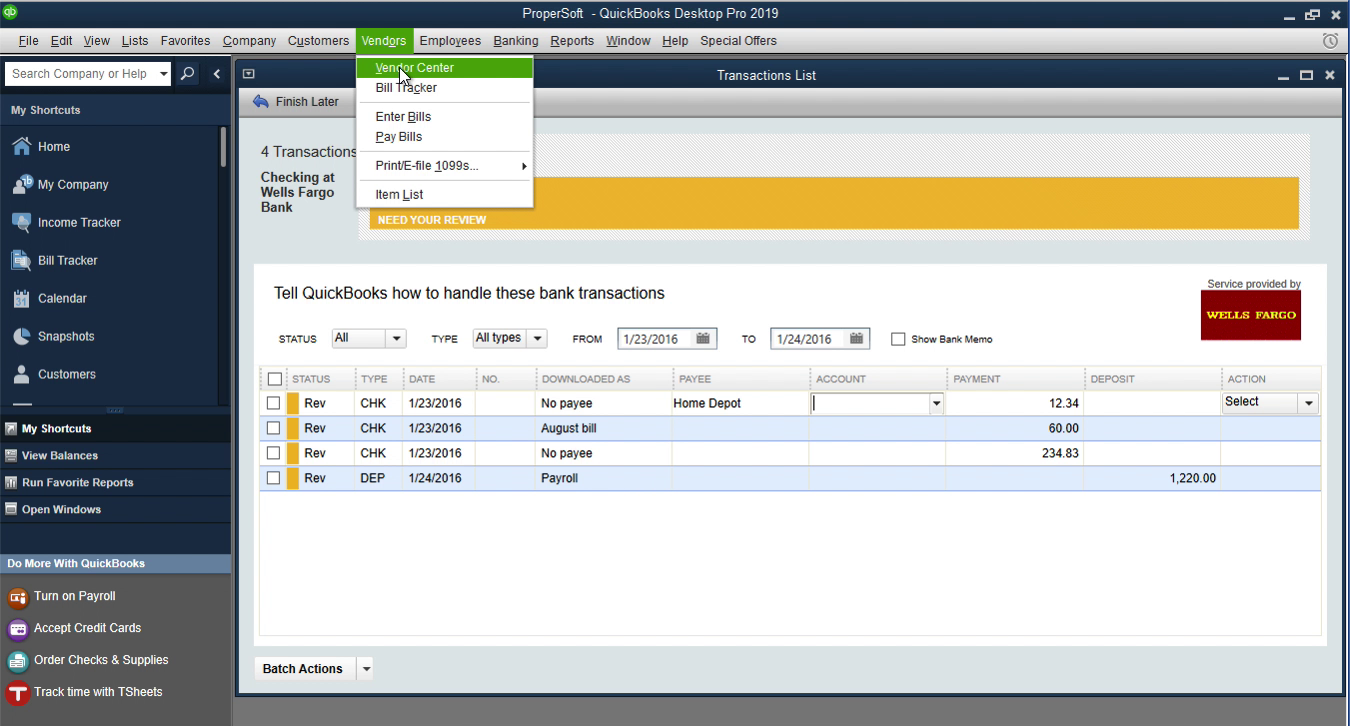The width and height of the screenshot is (1350, 726).
Task: Click the Batch Actions button
Action: (x=303, y=669)
